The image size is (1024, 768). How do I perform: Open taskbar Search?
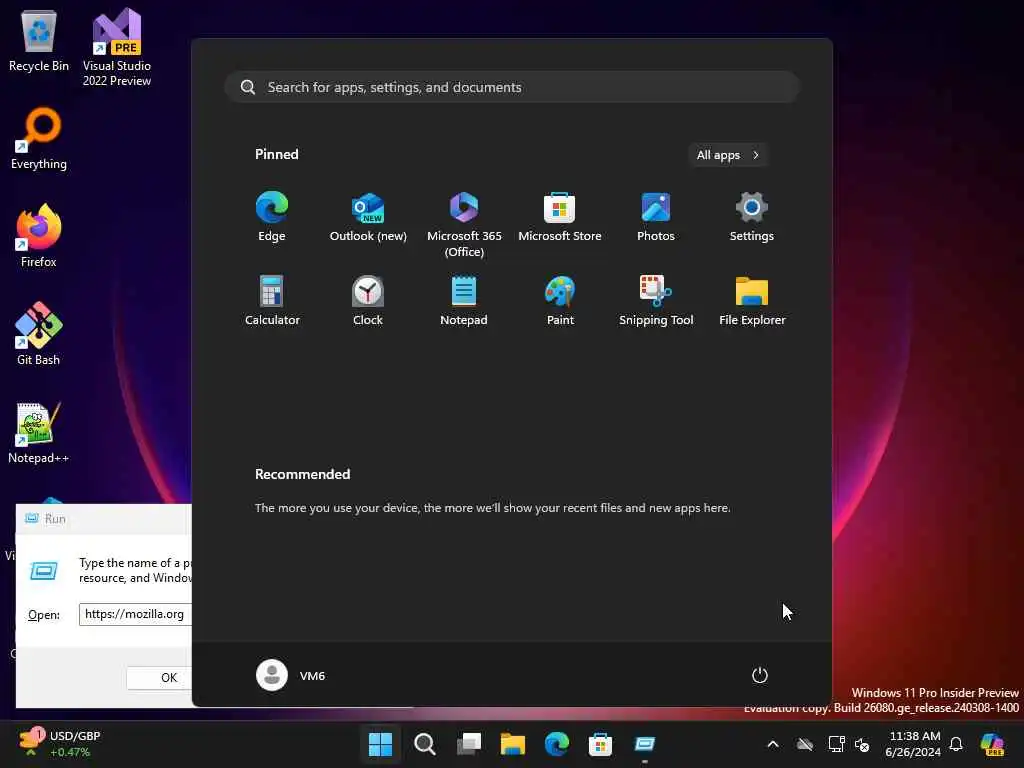pos(424,744)
